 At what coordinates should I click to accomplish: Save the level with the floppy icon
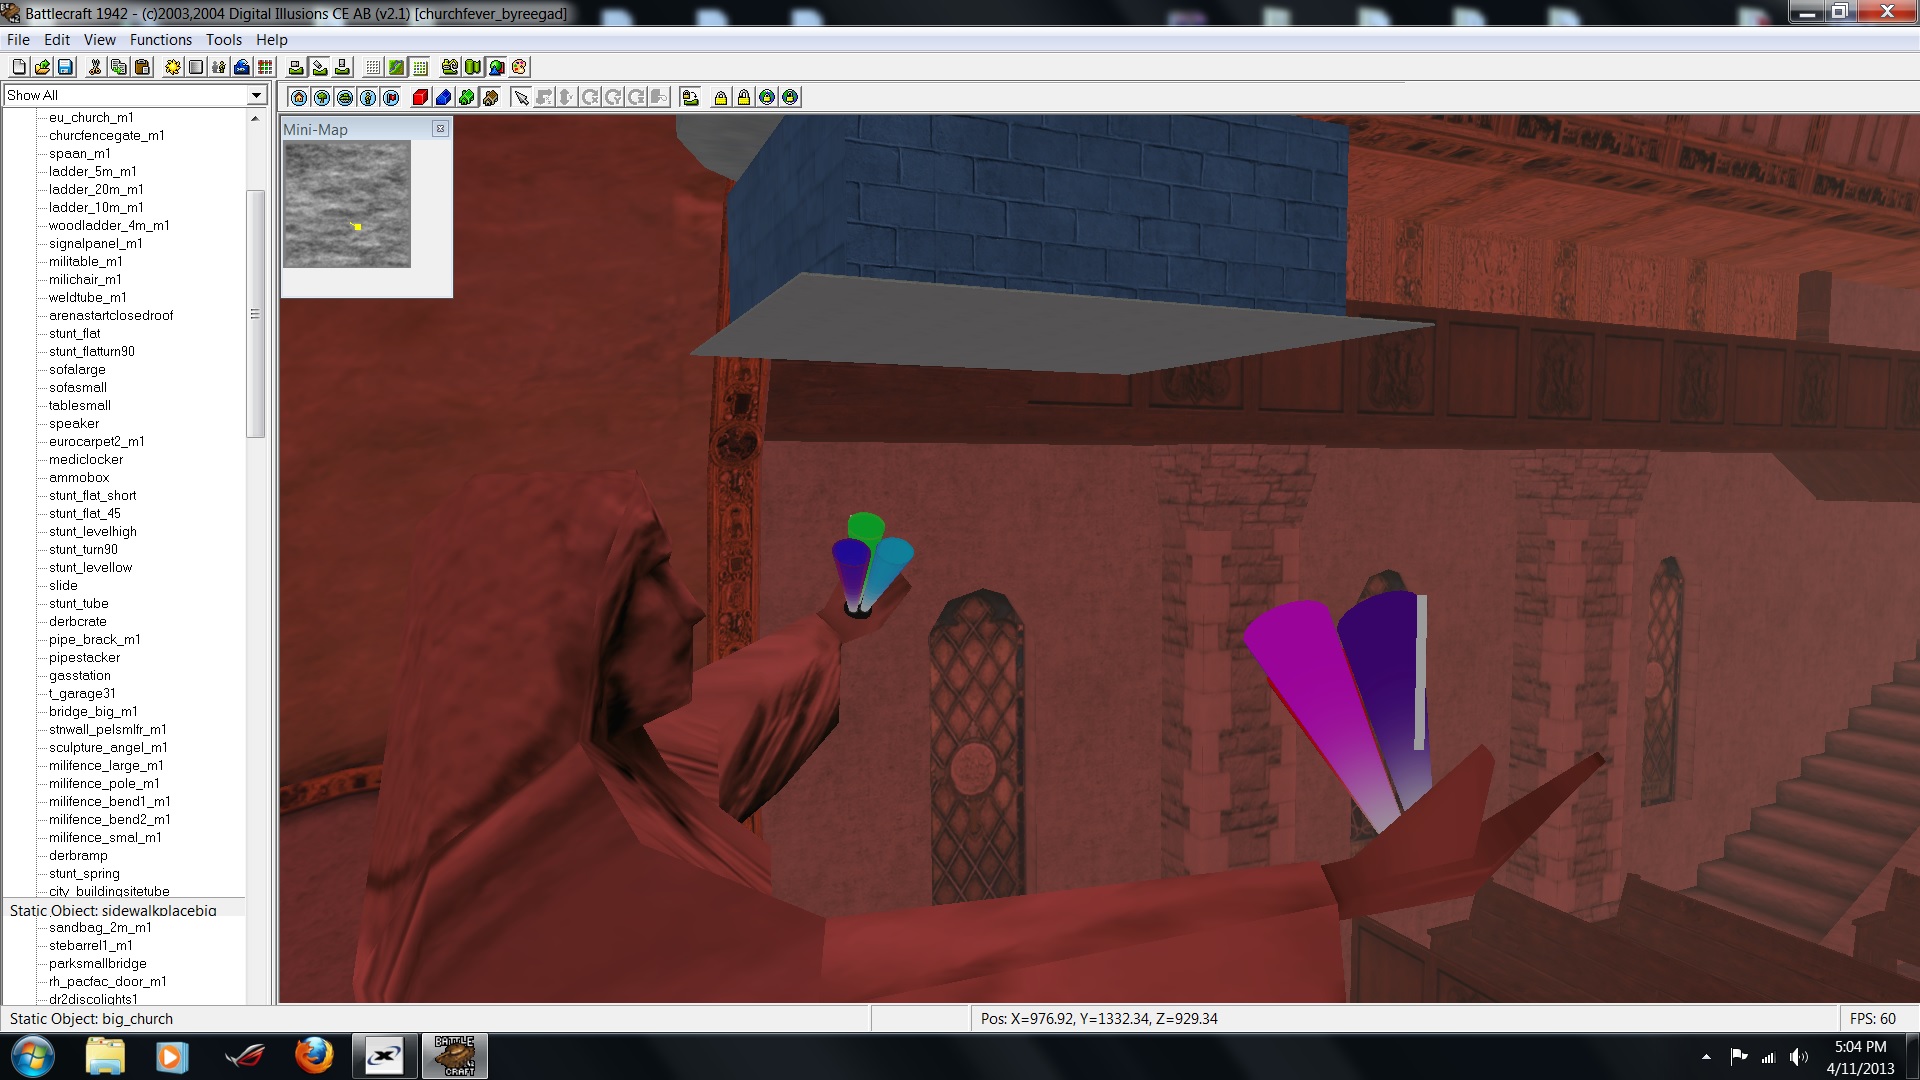pyautogui.click(x=65, y=67)
